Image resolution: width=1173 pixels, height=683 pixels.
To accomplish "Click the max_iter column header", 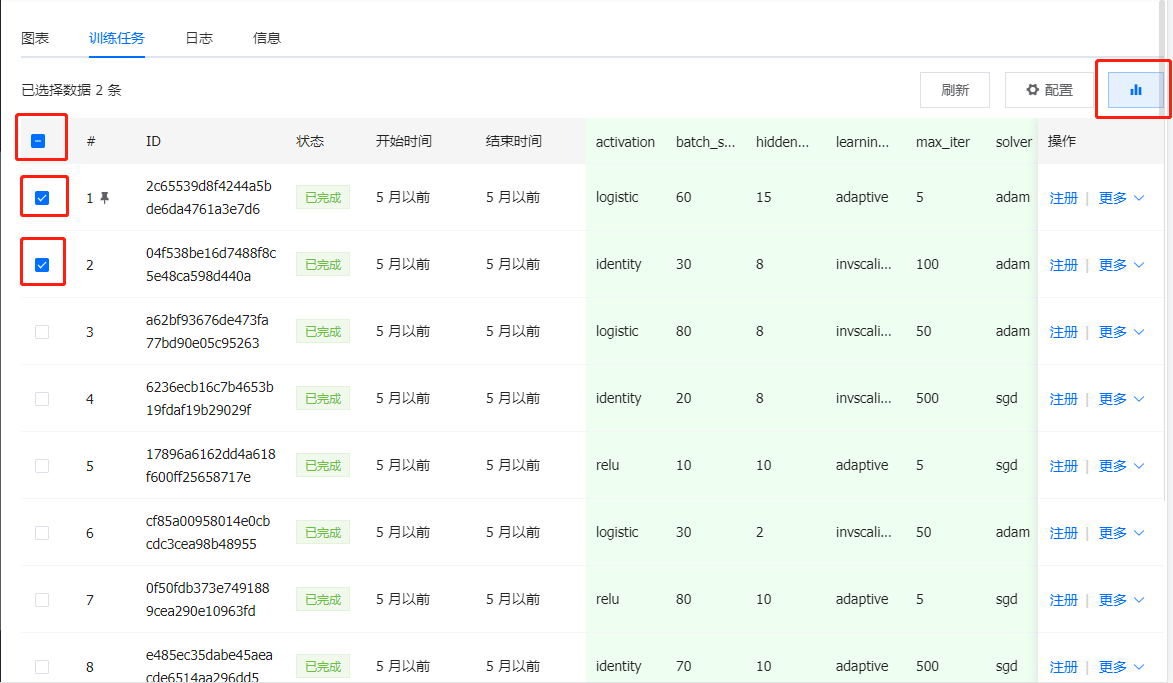I will click(x=943, y=141).
